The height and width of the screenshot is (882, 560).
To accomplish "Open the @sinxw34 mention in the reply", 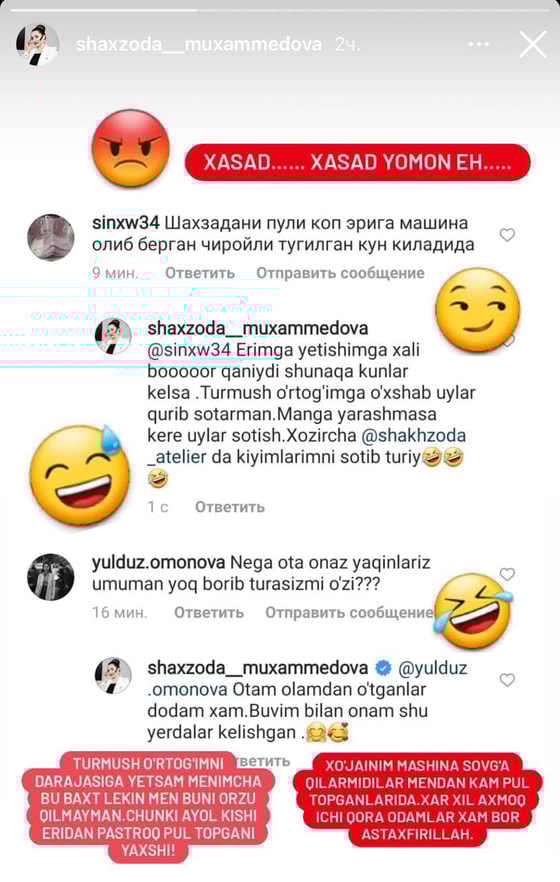I will click(x=189, y=350).
